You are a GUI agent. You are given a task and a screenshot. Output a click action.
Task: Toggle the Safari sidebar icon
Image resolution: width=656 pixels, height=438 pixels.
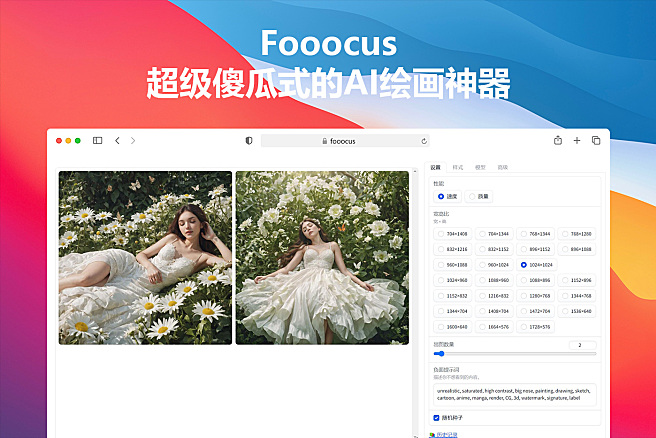(x=97, y=141)
